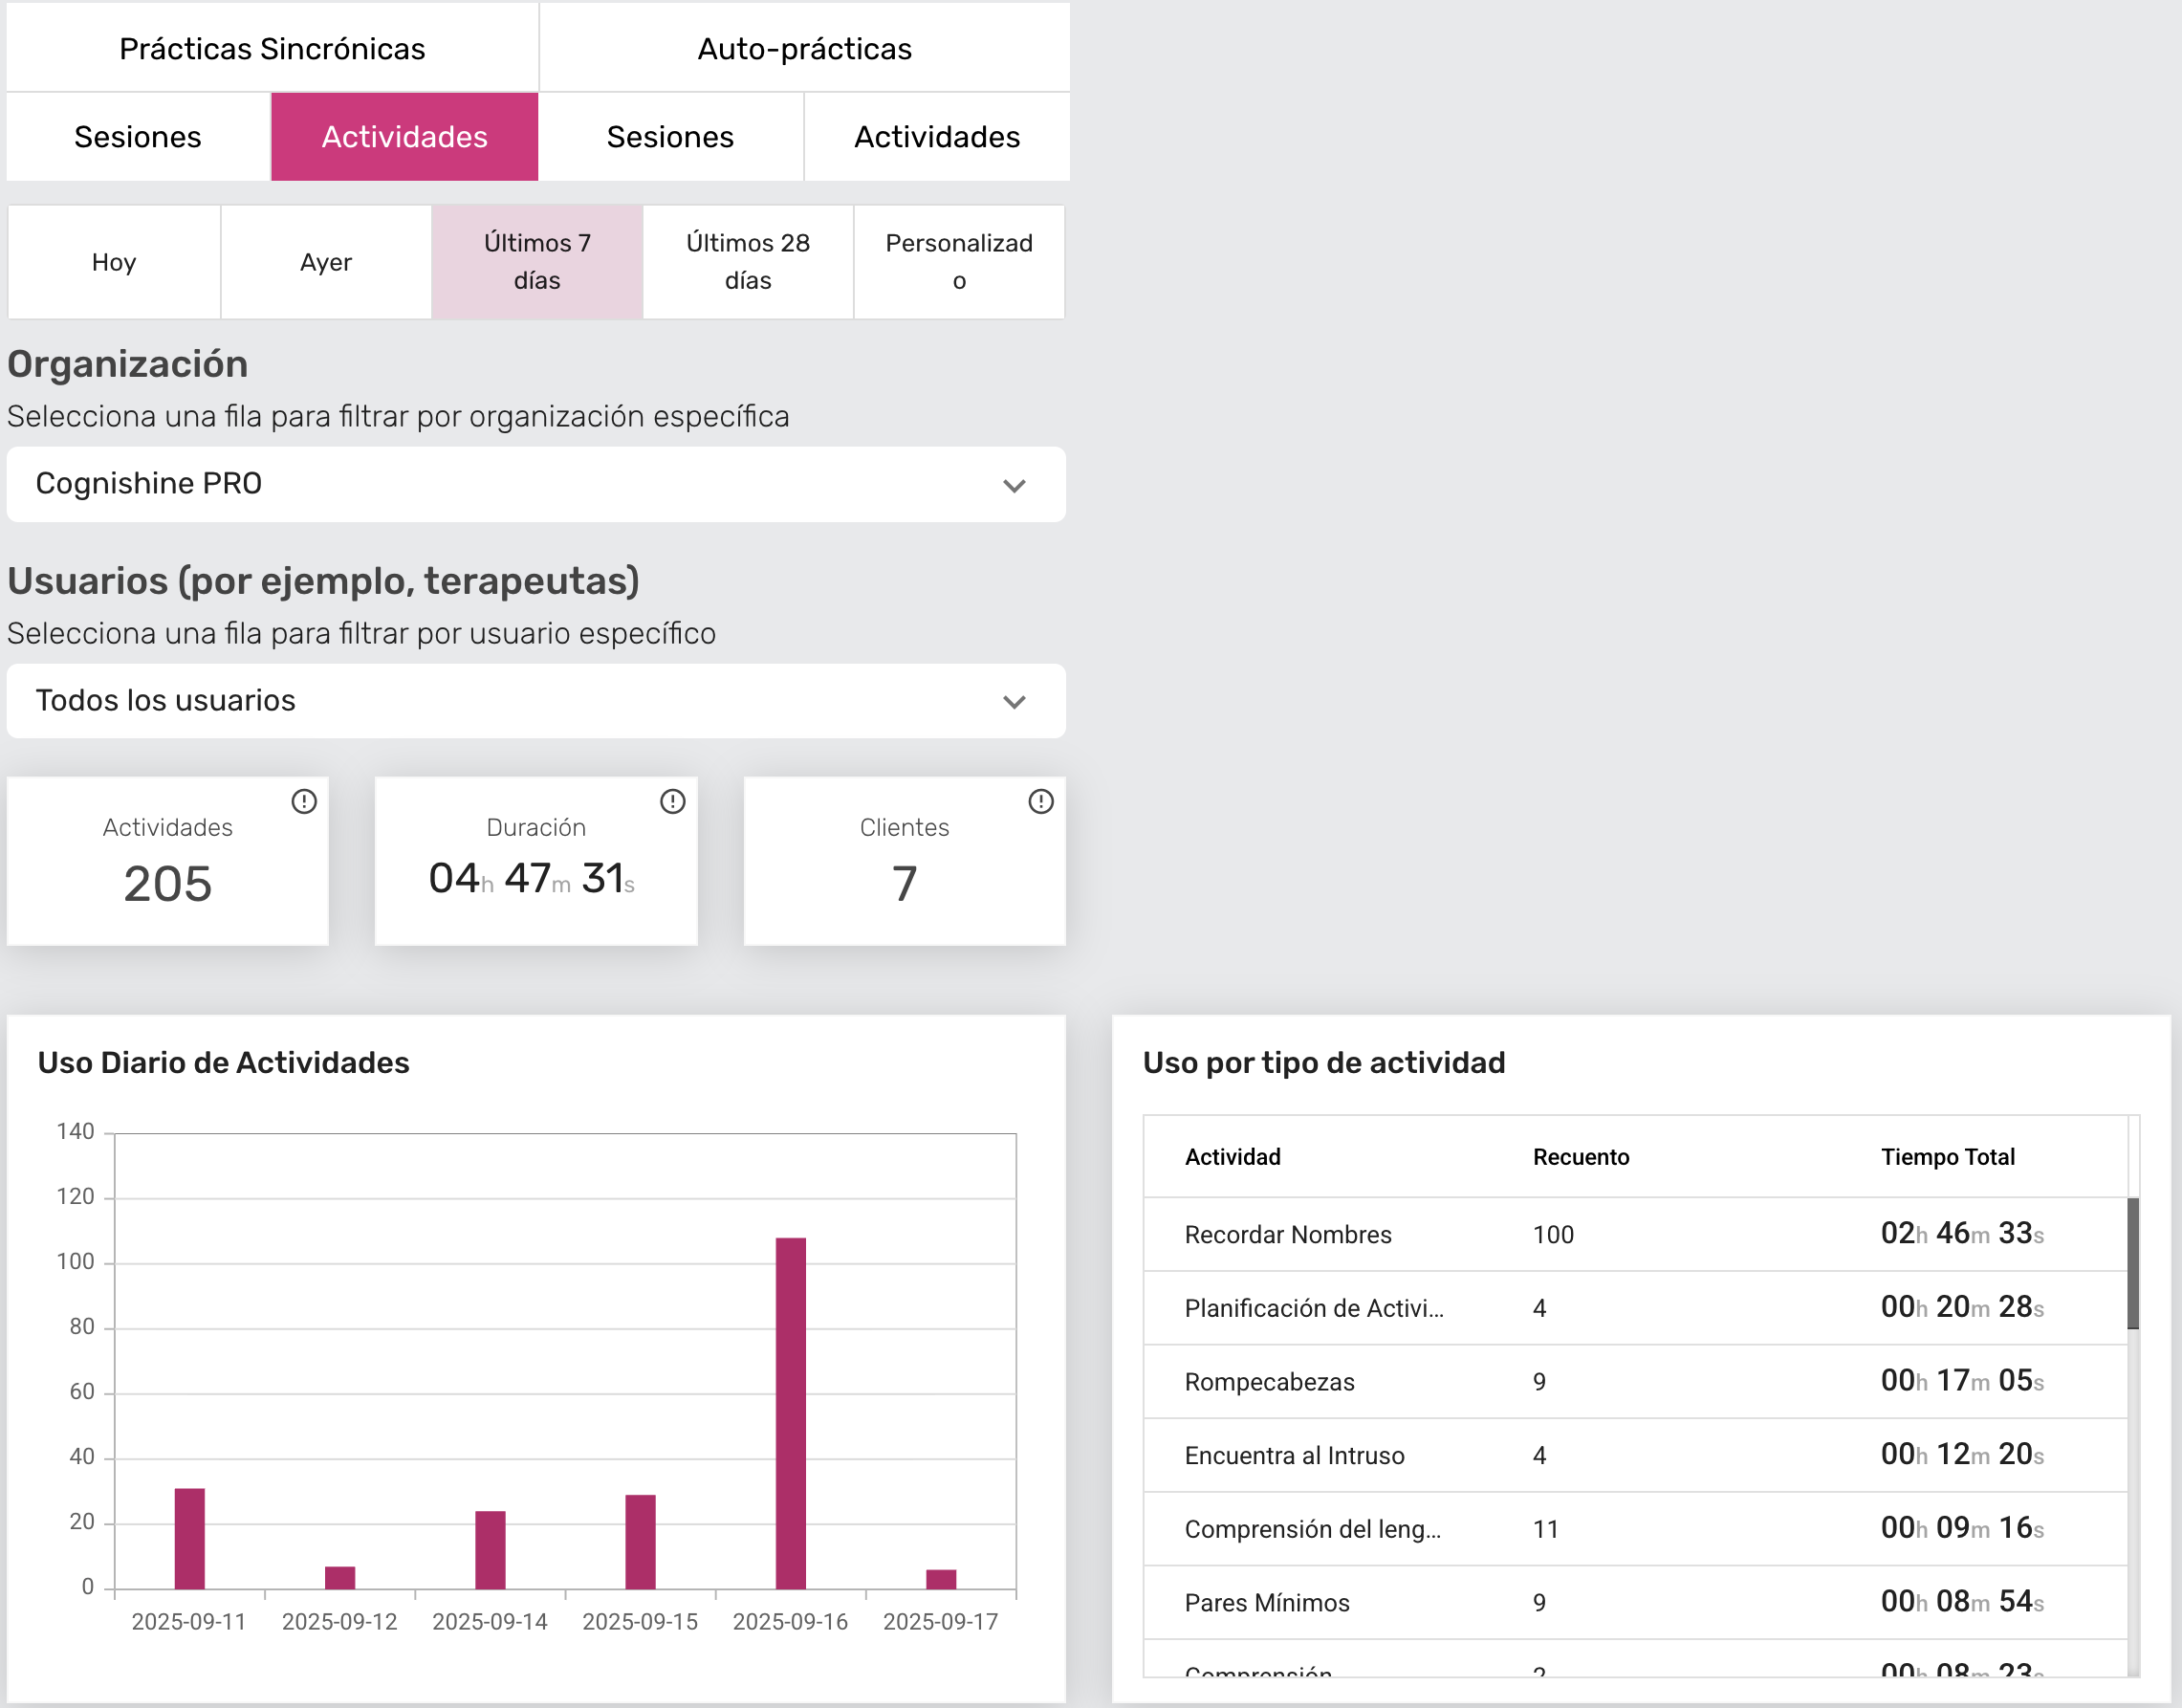Click chevron arrow in organization selector
Viewport: 2182px width, 1708px height.
1014,486
